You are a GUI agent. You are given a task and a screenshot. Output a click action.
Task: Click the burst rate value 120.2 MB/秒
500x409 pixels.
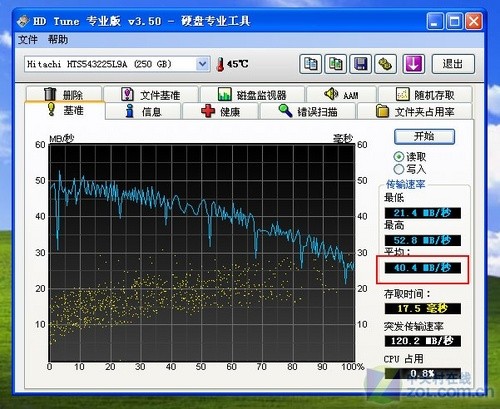point(423,341)
